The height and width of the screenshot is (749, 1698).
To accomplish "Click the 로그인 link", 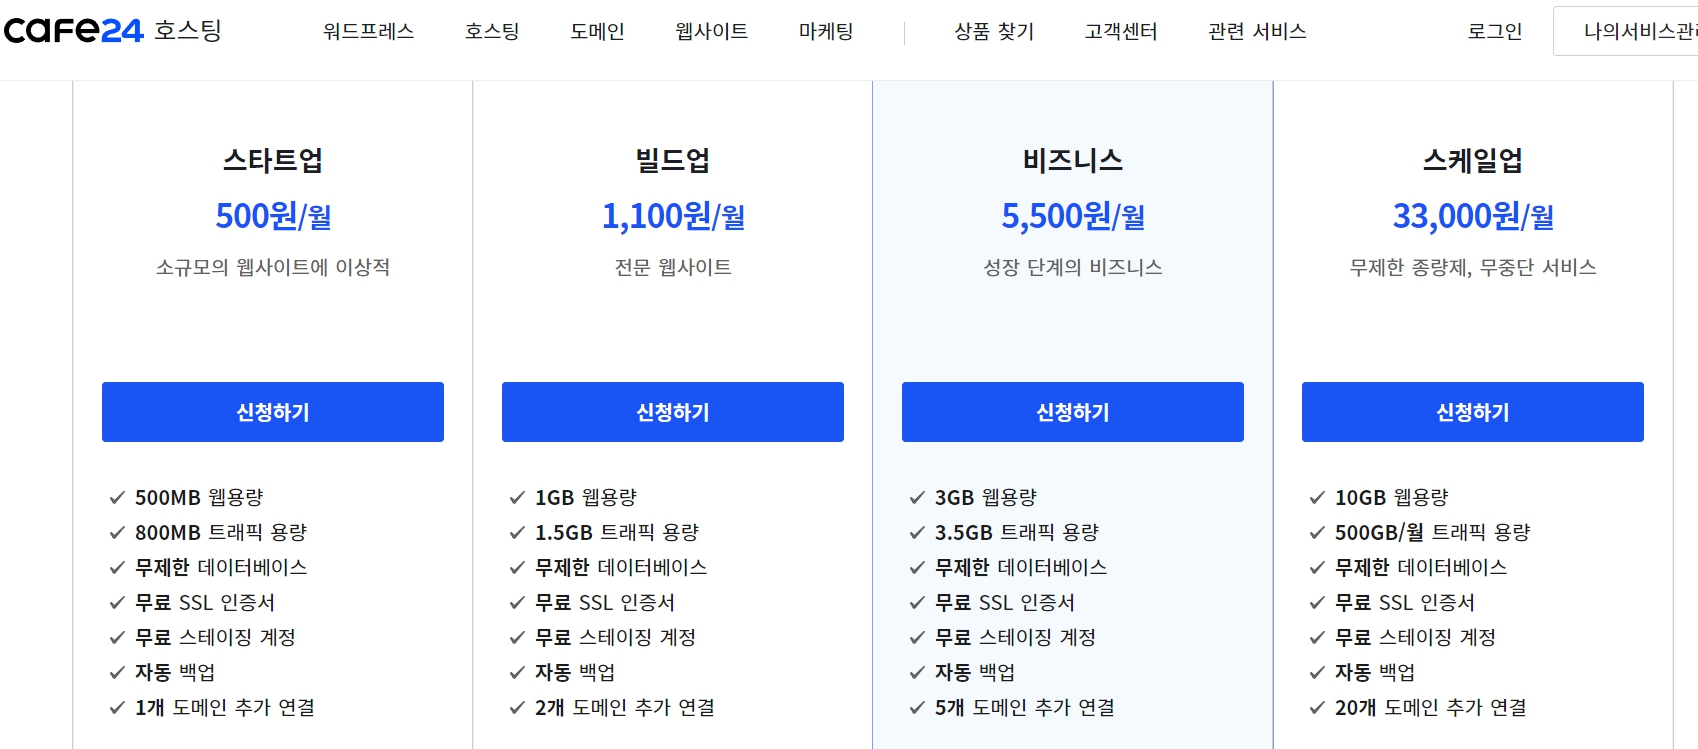I will 1493,31.
